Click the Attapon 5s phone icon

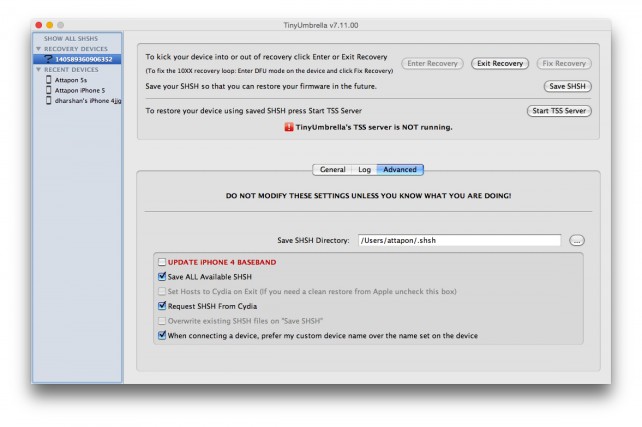tap(48, 80)
